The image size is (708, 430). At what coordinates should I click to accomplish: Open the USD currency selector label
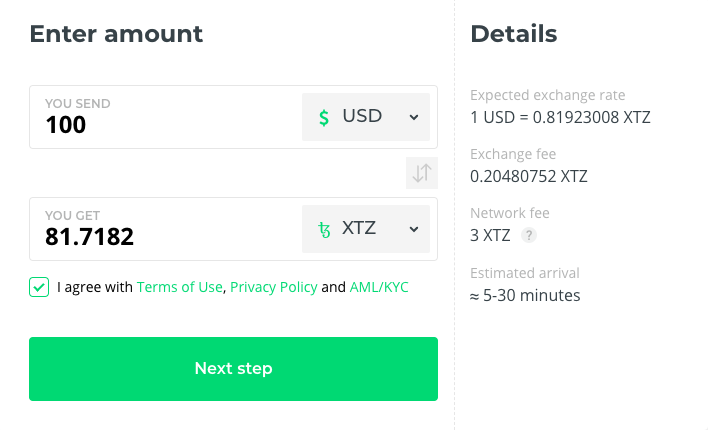362,116
